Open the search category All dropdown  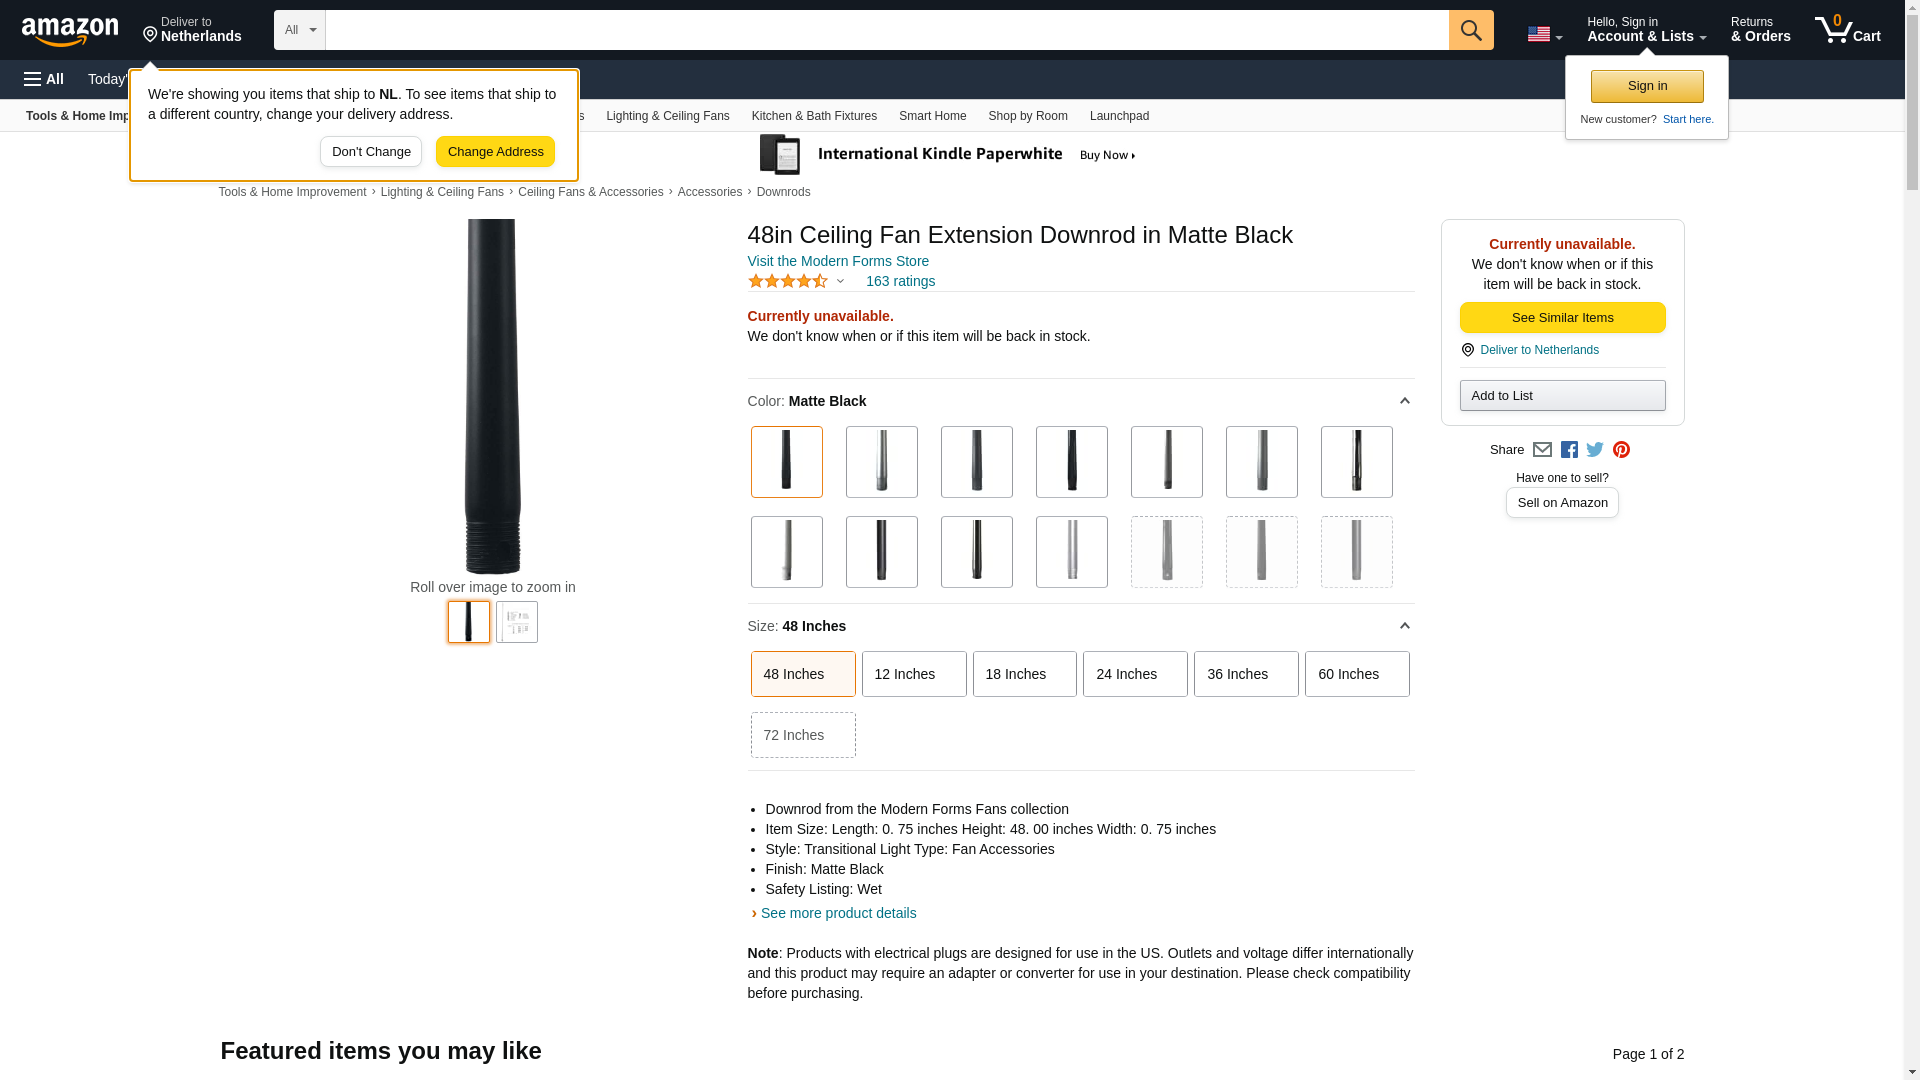click(x=300, y=30)
